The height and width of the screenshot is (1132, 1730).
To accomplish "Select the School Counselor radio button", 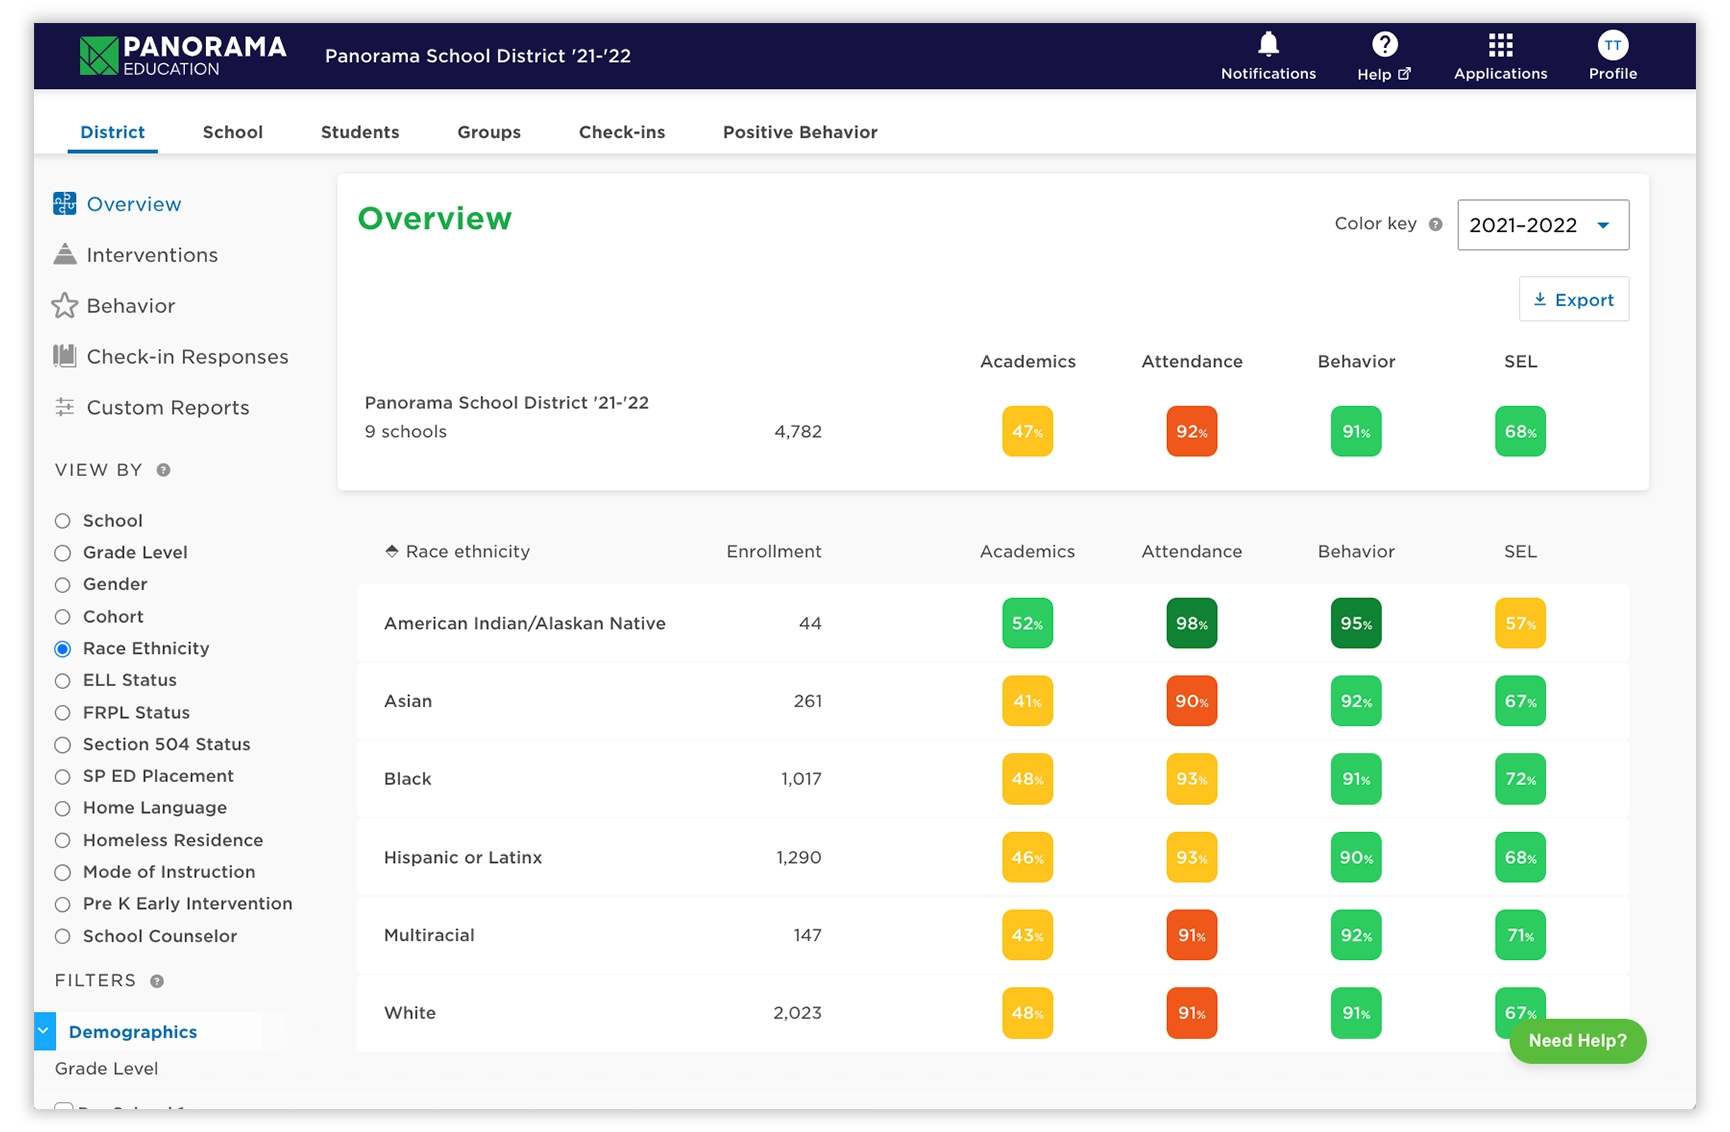I will tap(63, 936).
